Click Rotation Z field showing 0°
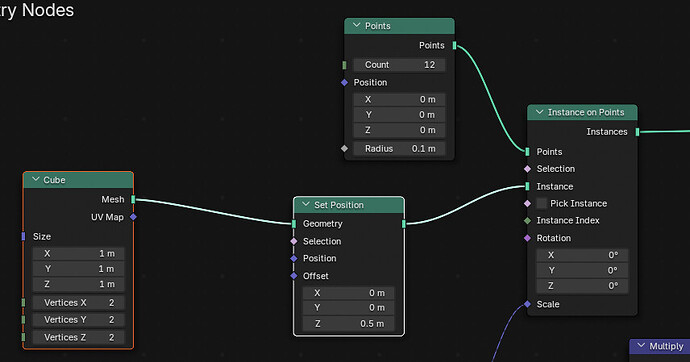The height and width of the screenshot is (362, 690). click(582, 286)
